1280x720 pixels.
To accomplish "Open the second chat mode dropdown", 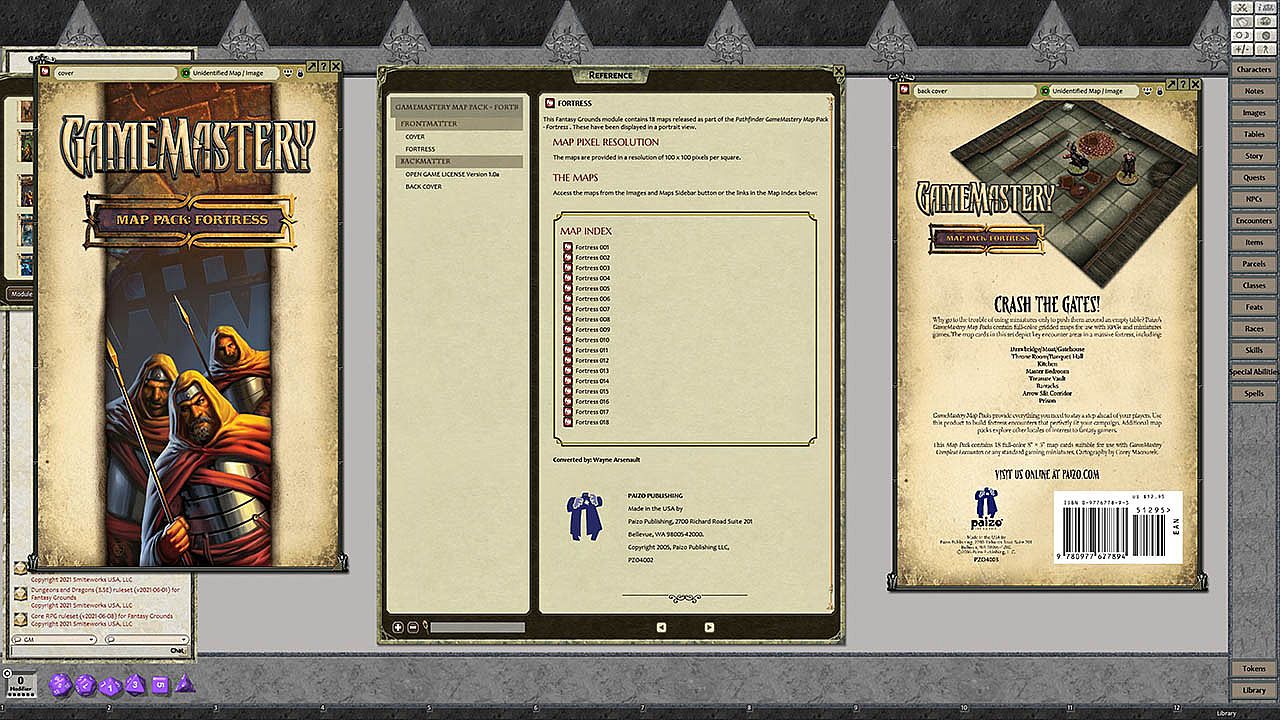I will pos(146,639).
